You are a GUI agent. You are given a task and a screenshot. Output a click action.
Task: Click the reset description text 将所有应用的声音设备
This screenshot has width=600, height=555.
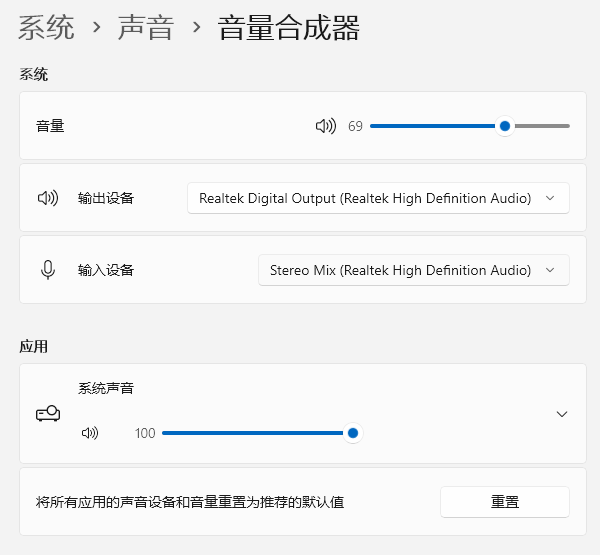pyautogui.click(x=190, y=502)
